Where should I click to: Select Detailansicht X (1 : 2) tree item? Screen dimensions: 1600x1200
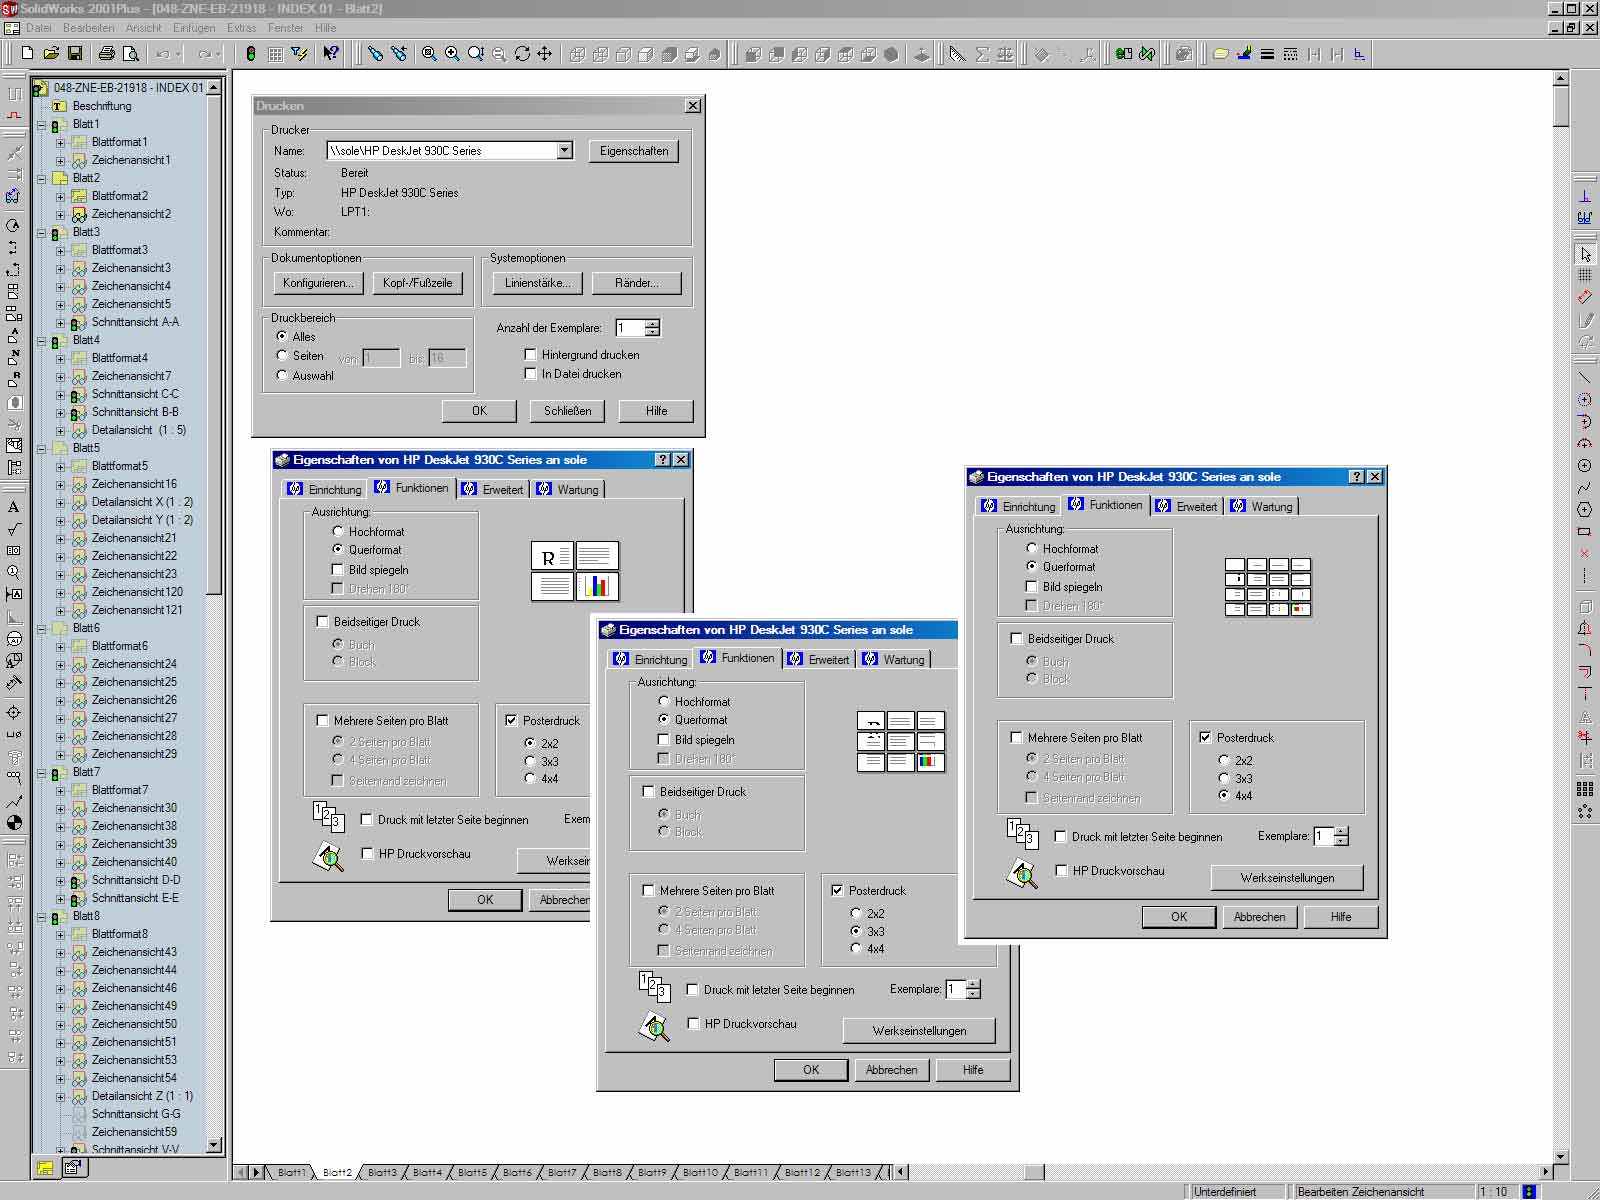point(142,502)
